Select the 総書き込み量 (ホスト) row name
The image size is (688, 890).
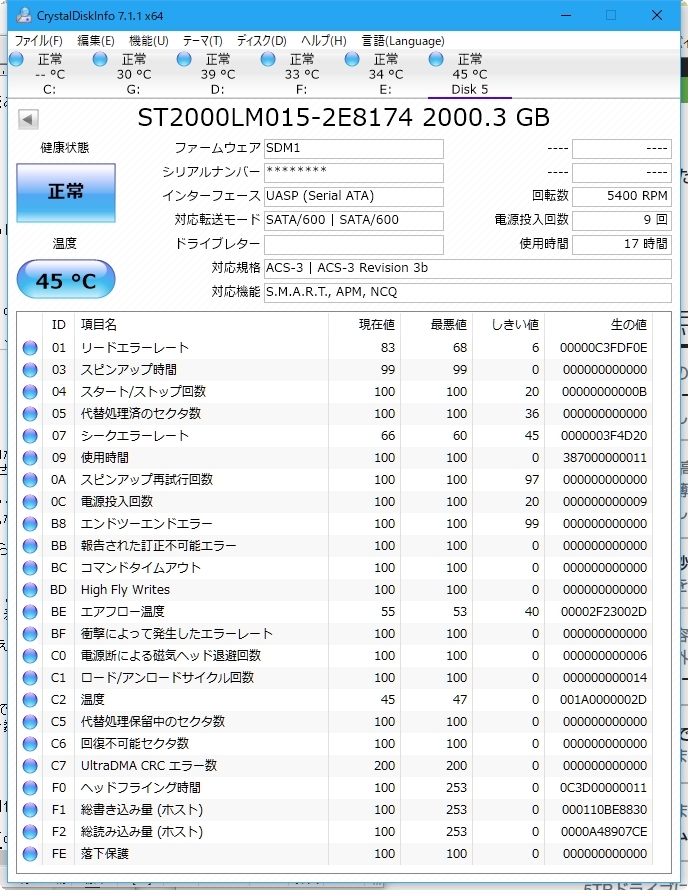click(x=142, y=810)
